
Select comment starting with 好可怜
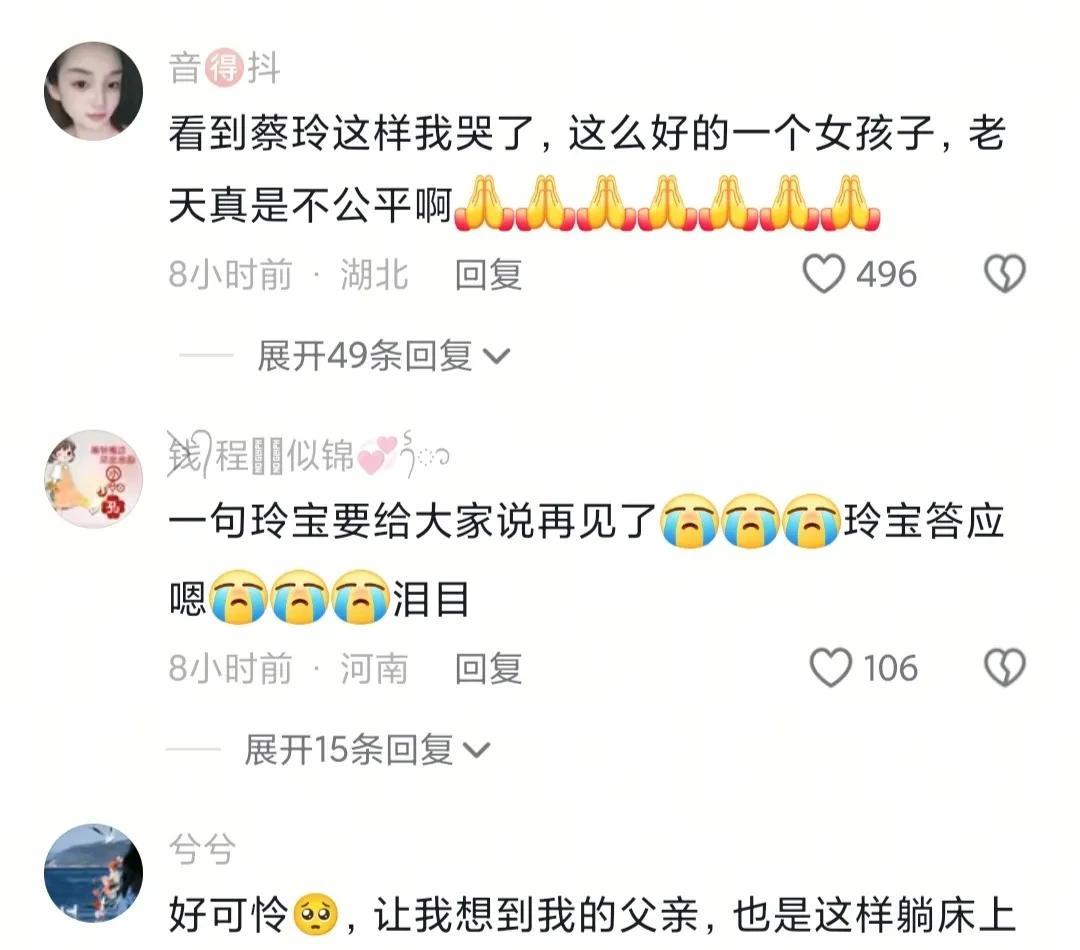point(592,915)
